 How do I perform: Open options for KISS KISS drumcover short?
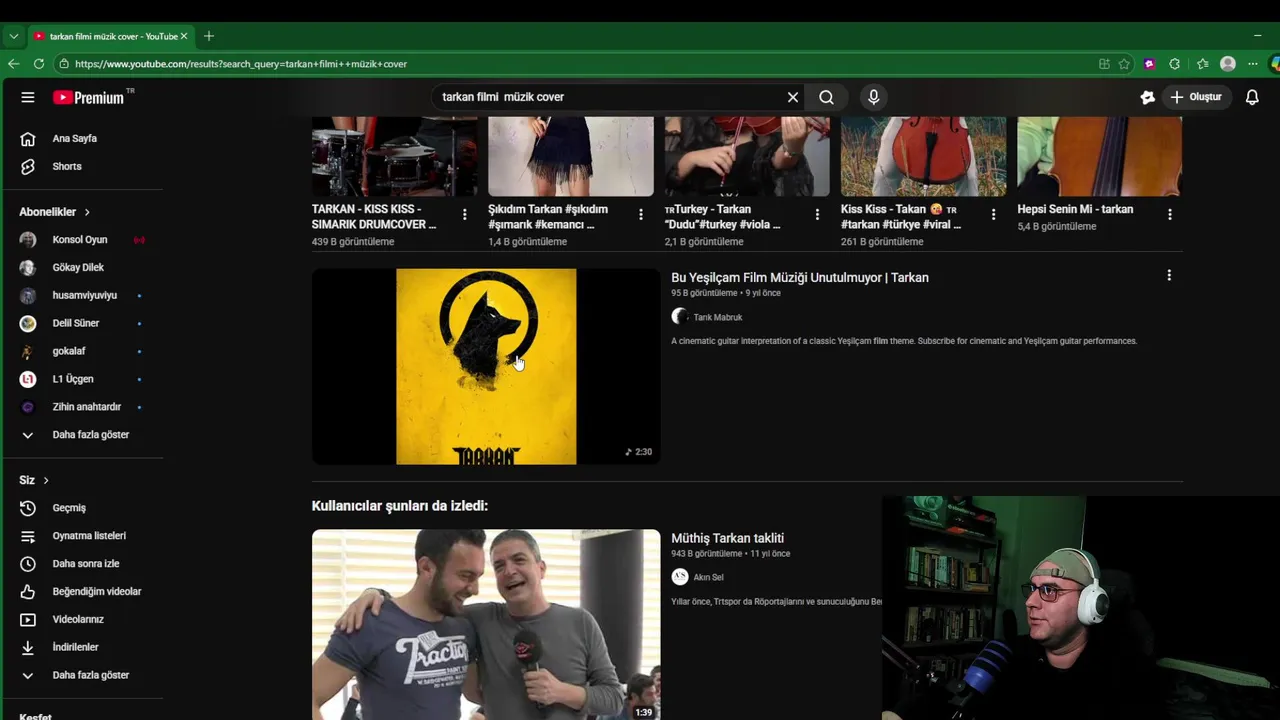pyautogui.click(x=465, y=214)
